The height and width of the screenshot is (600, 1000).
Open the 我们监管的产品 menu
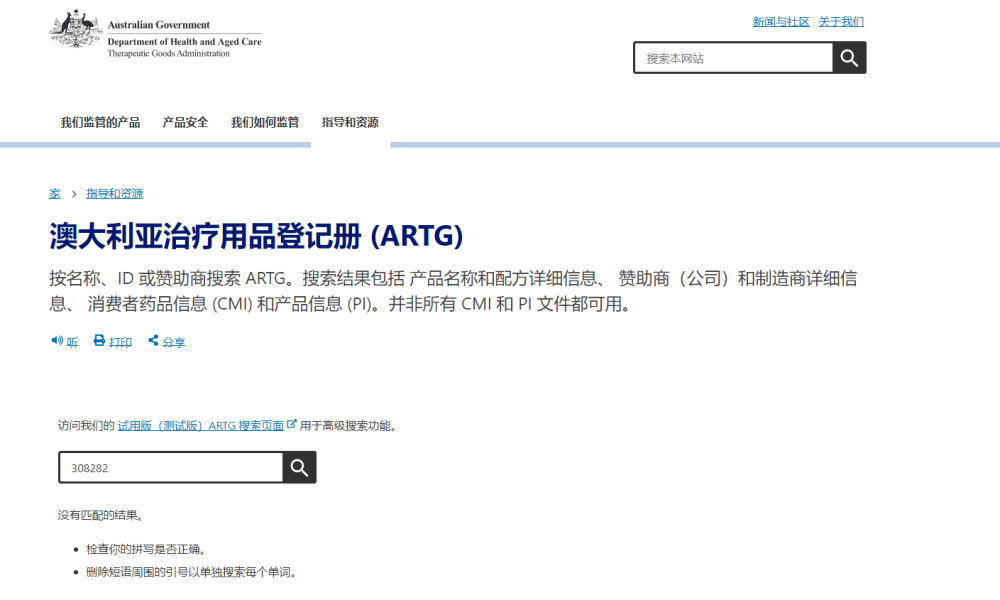(100, 122)
